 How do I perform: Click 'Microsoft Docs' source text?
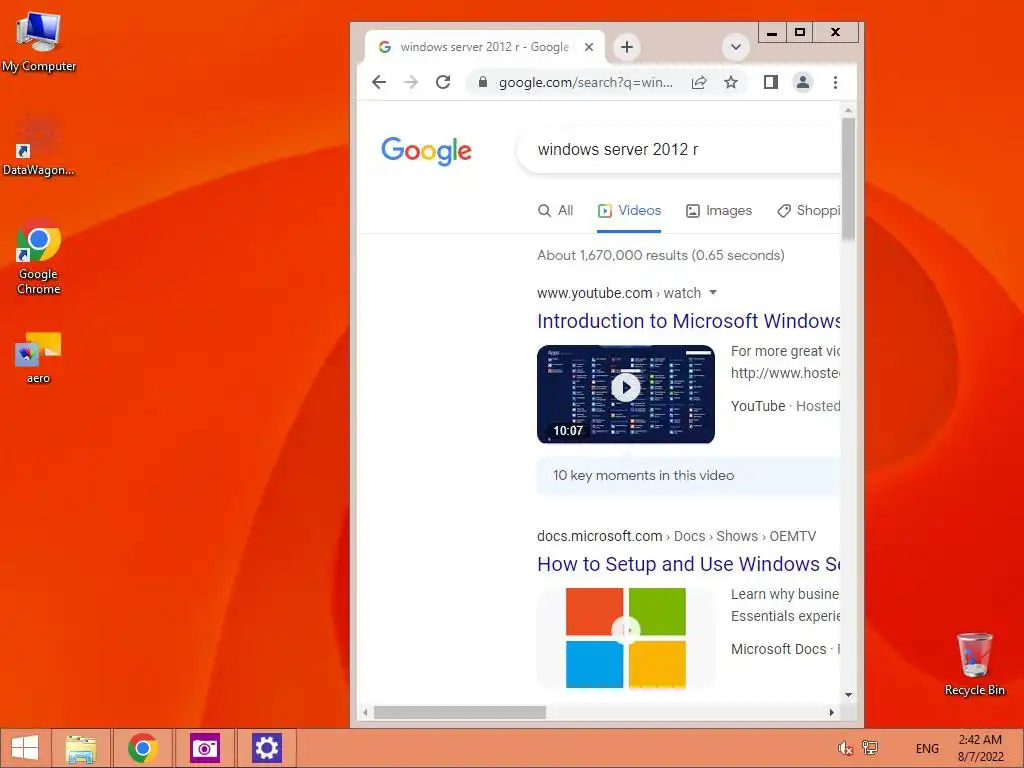778,649
